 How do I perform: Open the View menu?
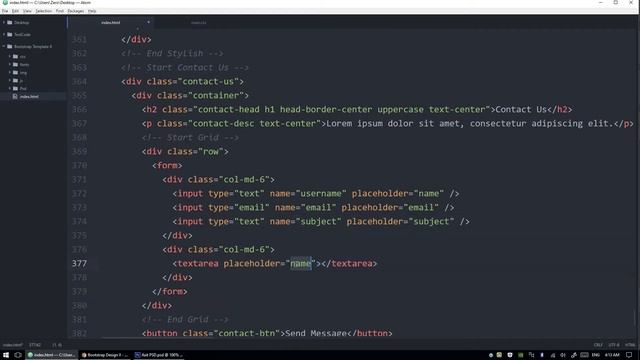point(27,11)
